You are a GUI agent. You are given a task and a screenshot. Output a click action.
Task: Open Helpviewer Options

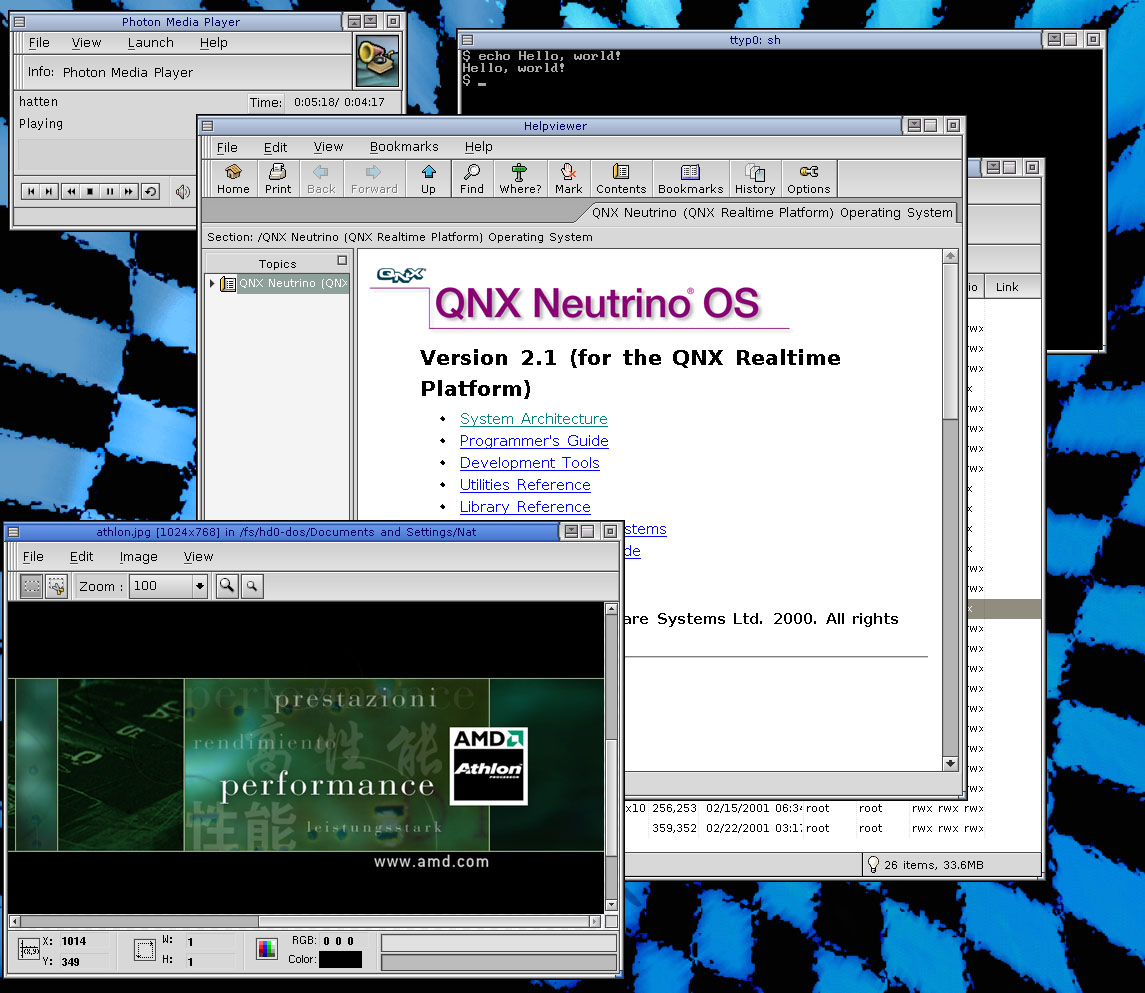click(x=808, y=179)
